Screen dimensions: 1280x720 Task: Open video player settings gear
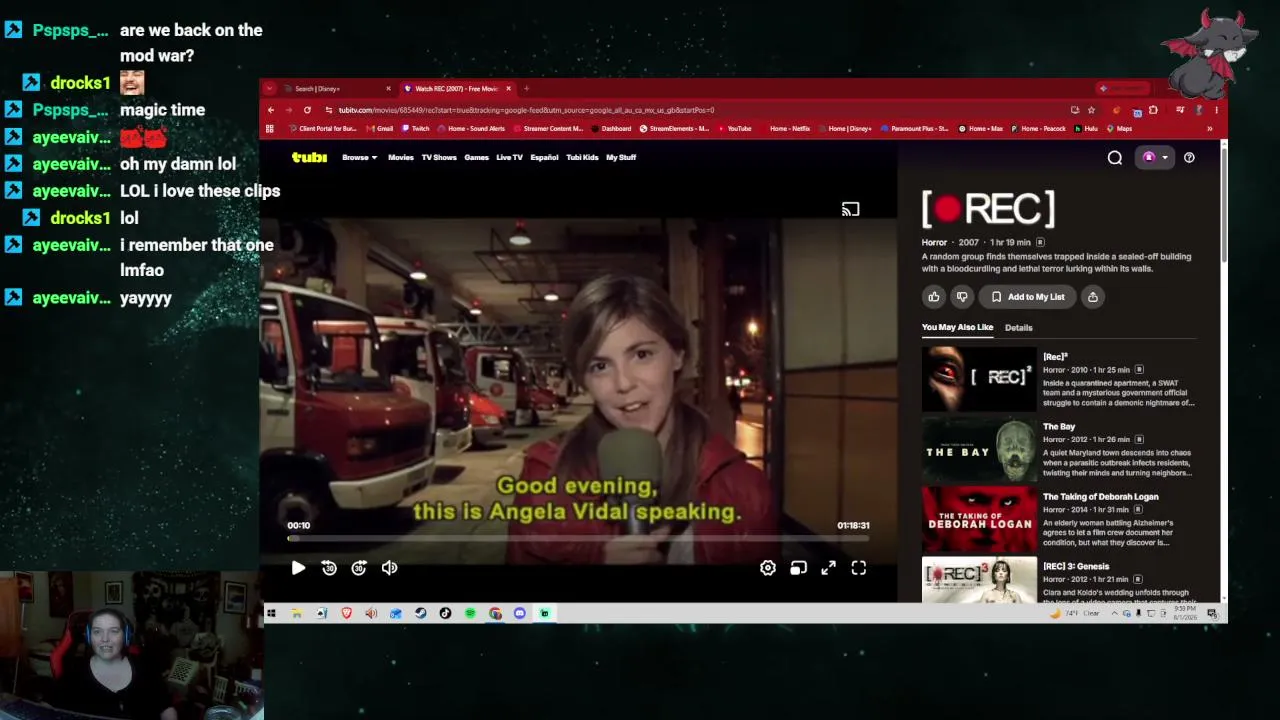tap(768, 568)
